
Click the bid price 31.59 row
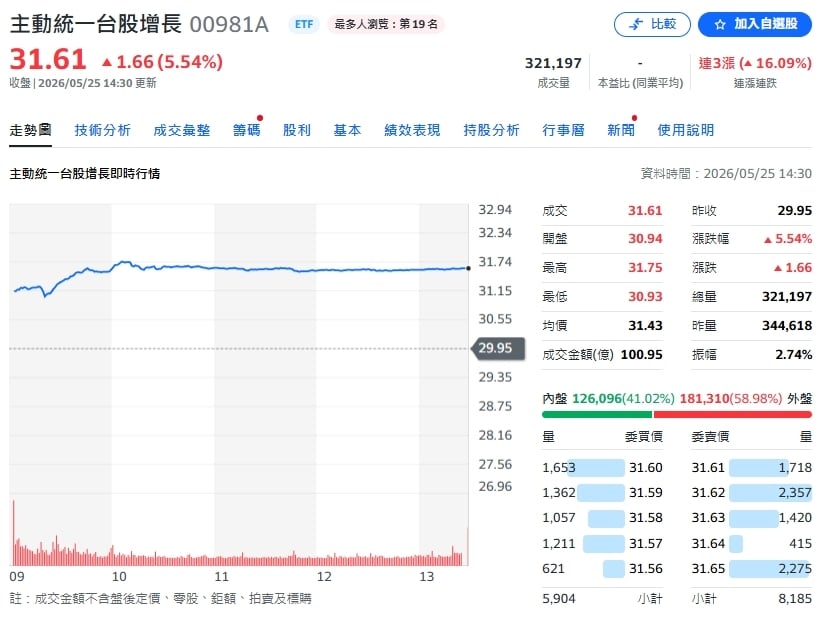coord(602,493)
